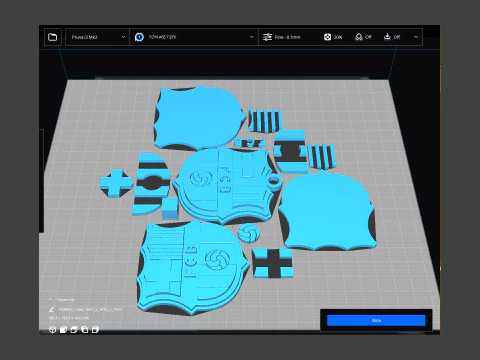Open the material and nozzle configuration dropdown
The image size is (480, 360).
pyautogui.click(x=194, y=37)
